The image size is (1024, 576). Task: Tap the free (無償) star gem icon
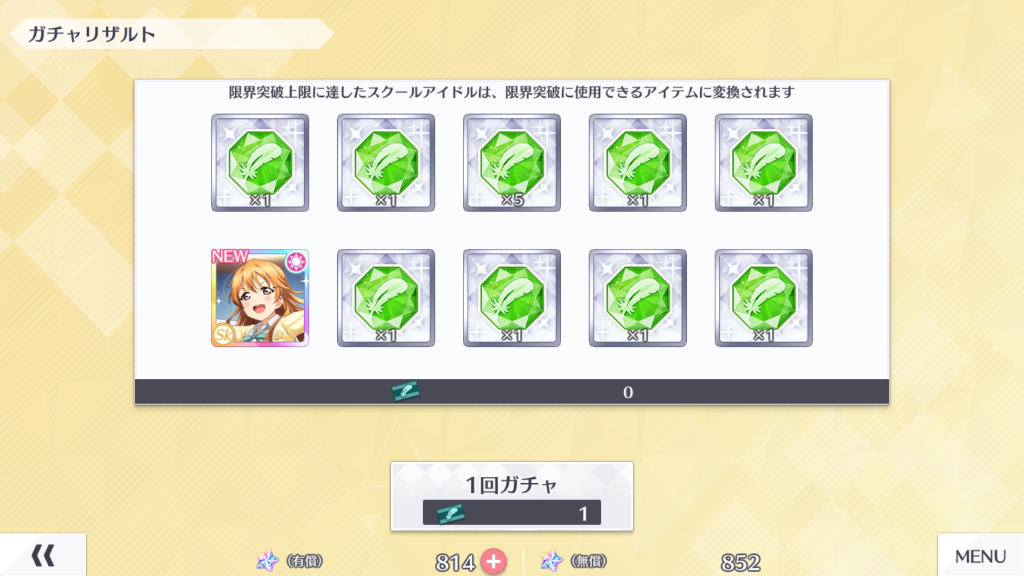click(551, 560)
